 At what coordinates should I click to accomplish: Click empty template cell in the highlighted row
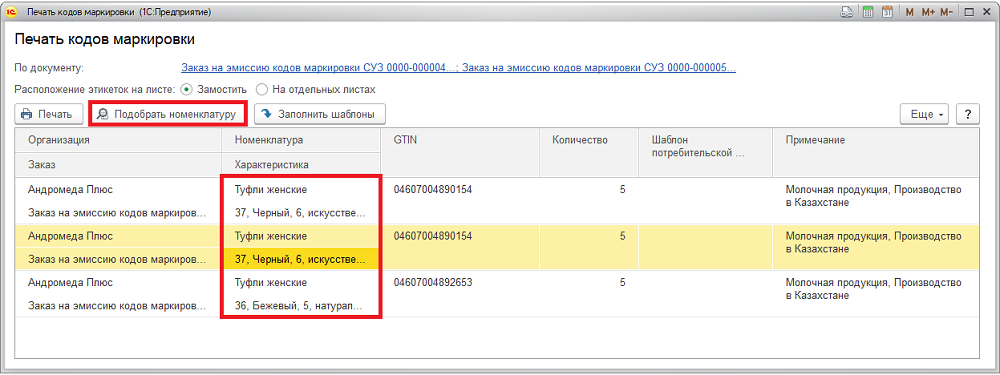705,247
